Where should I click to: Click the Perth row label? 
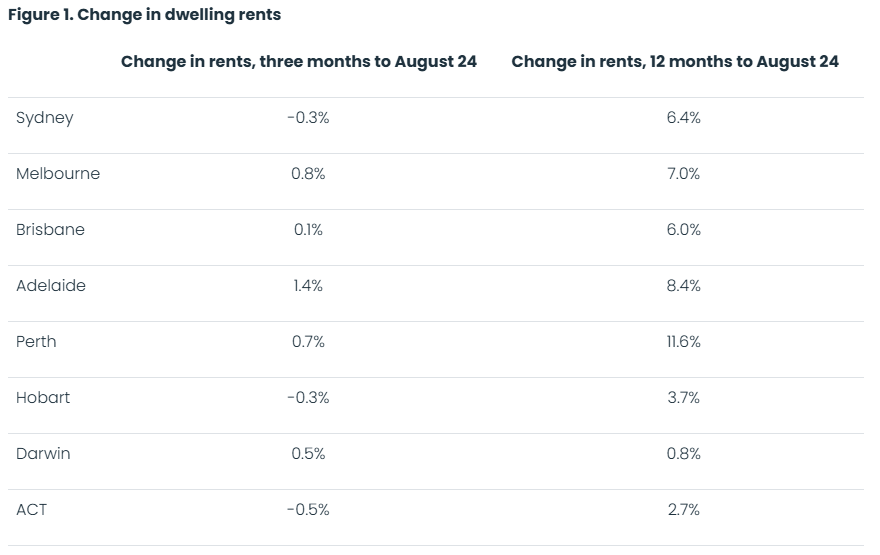click(36, 342)
